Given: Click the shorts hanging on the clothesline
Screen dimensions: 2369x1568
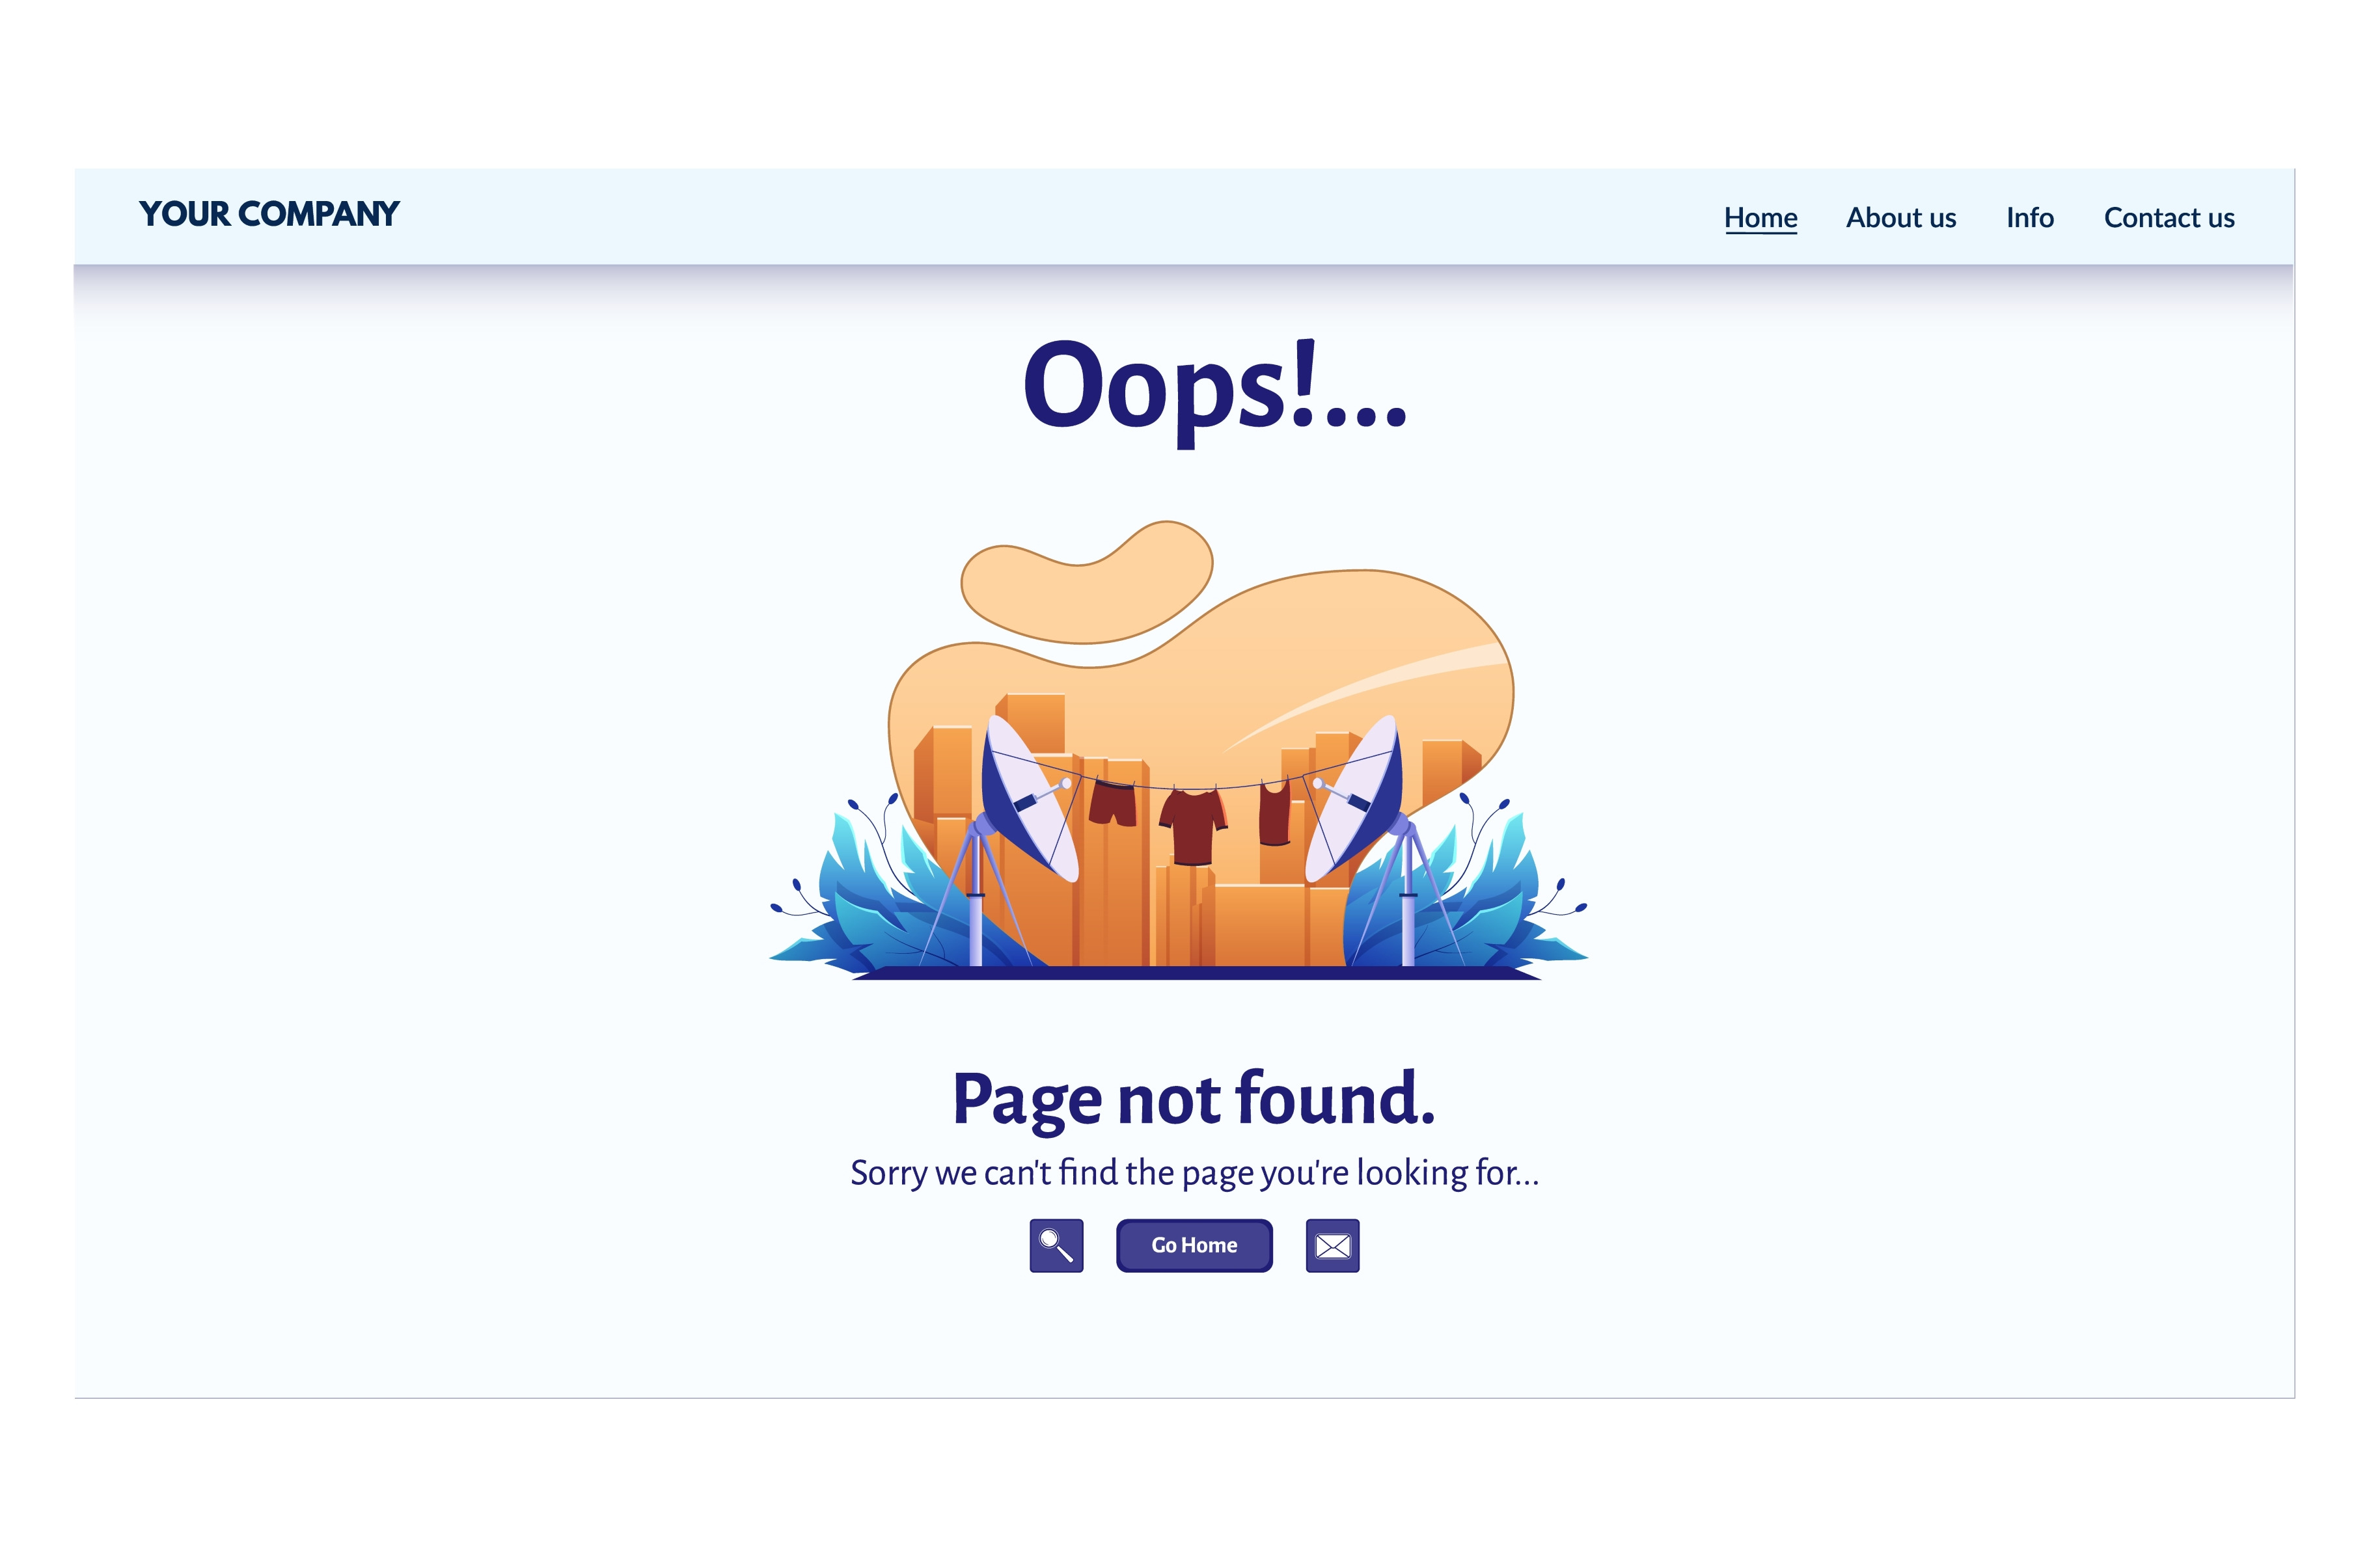Looking at the screenshot, I should pyautogui.click(x=1113, y=803).
